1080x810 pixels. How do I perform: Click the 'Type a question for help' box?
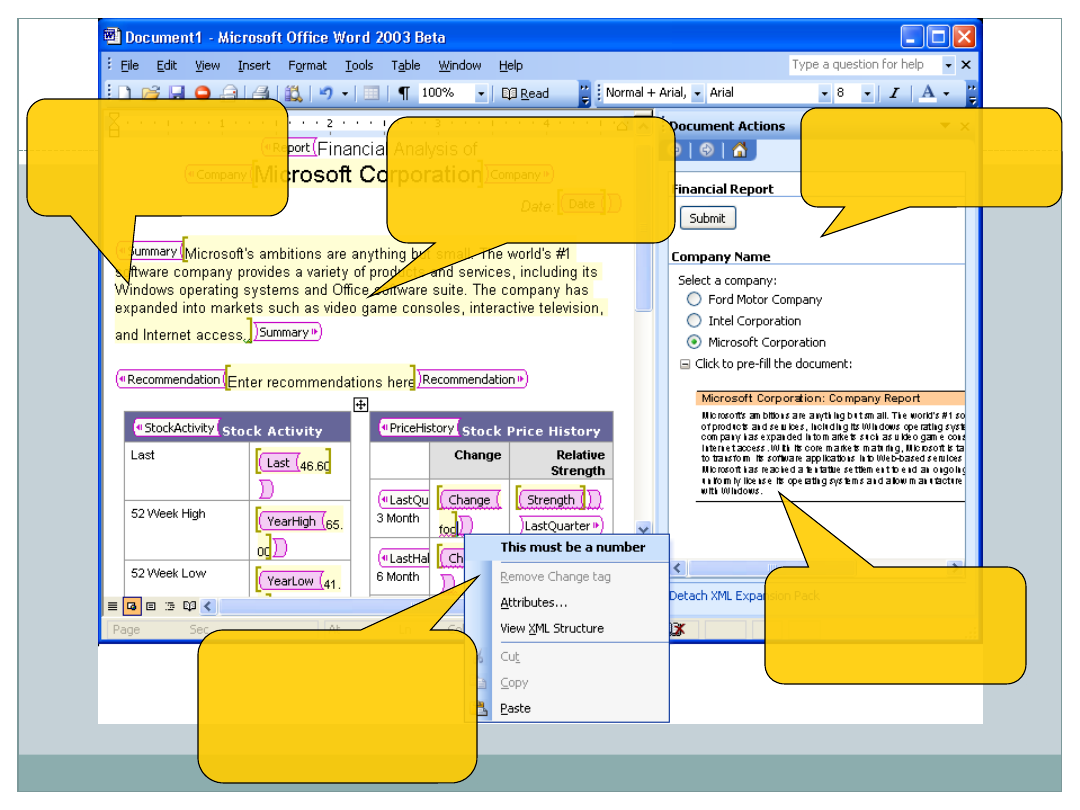click(x=864, y=65)
